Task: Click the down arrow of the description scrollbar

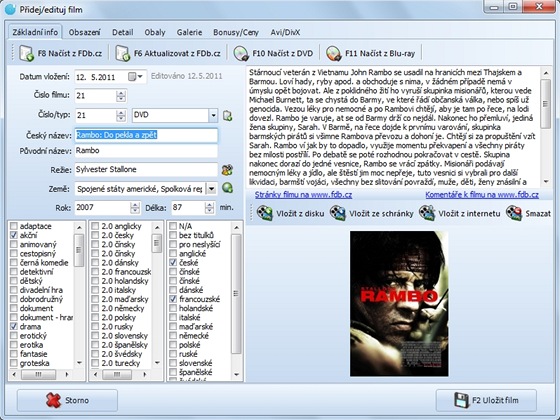Action: click(x=546, y=182)
